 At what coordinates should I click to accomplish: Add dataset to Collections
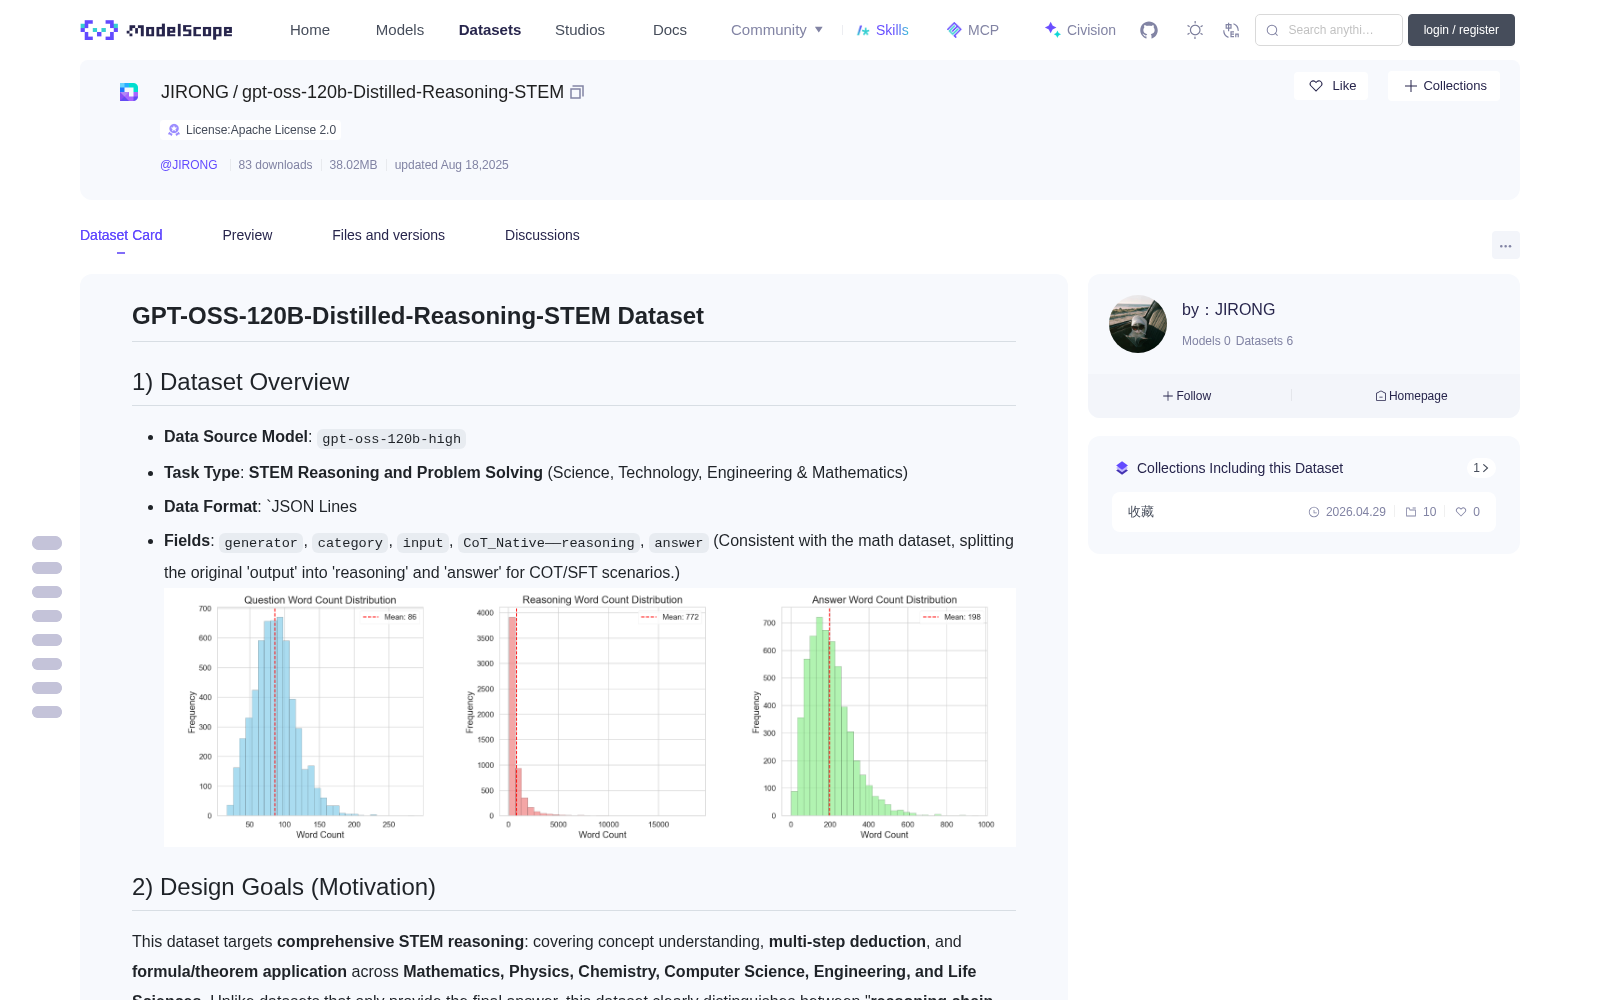pos(1444,86)
